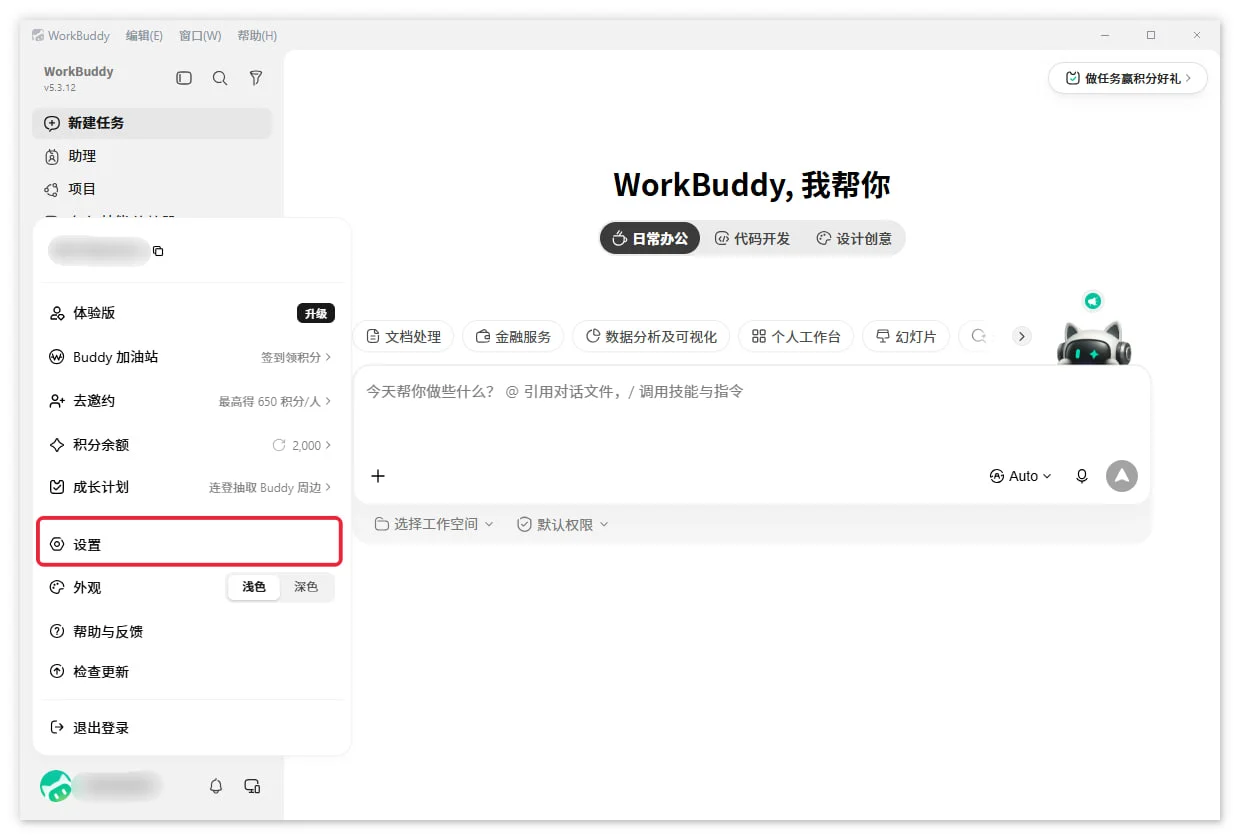Choose 金融服务 suggestion chip
1240x840 pixels.
click(513, 336)
